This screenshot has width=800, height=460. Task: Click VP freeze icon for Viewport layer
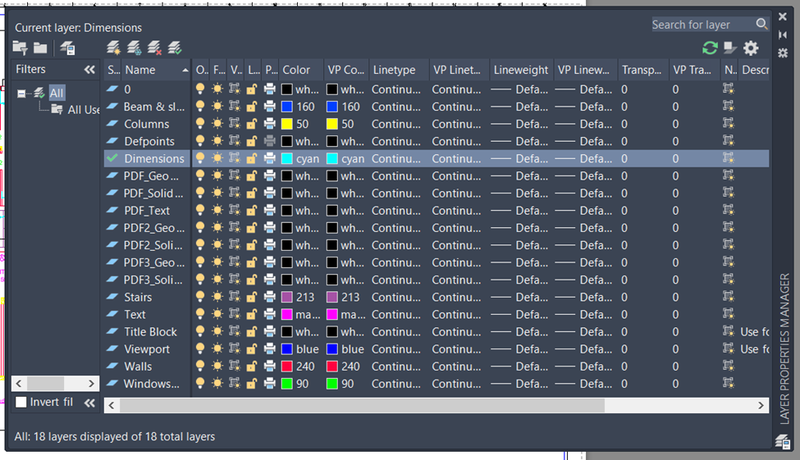pyautogui.click(x=234, y=348)
